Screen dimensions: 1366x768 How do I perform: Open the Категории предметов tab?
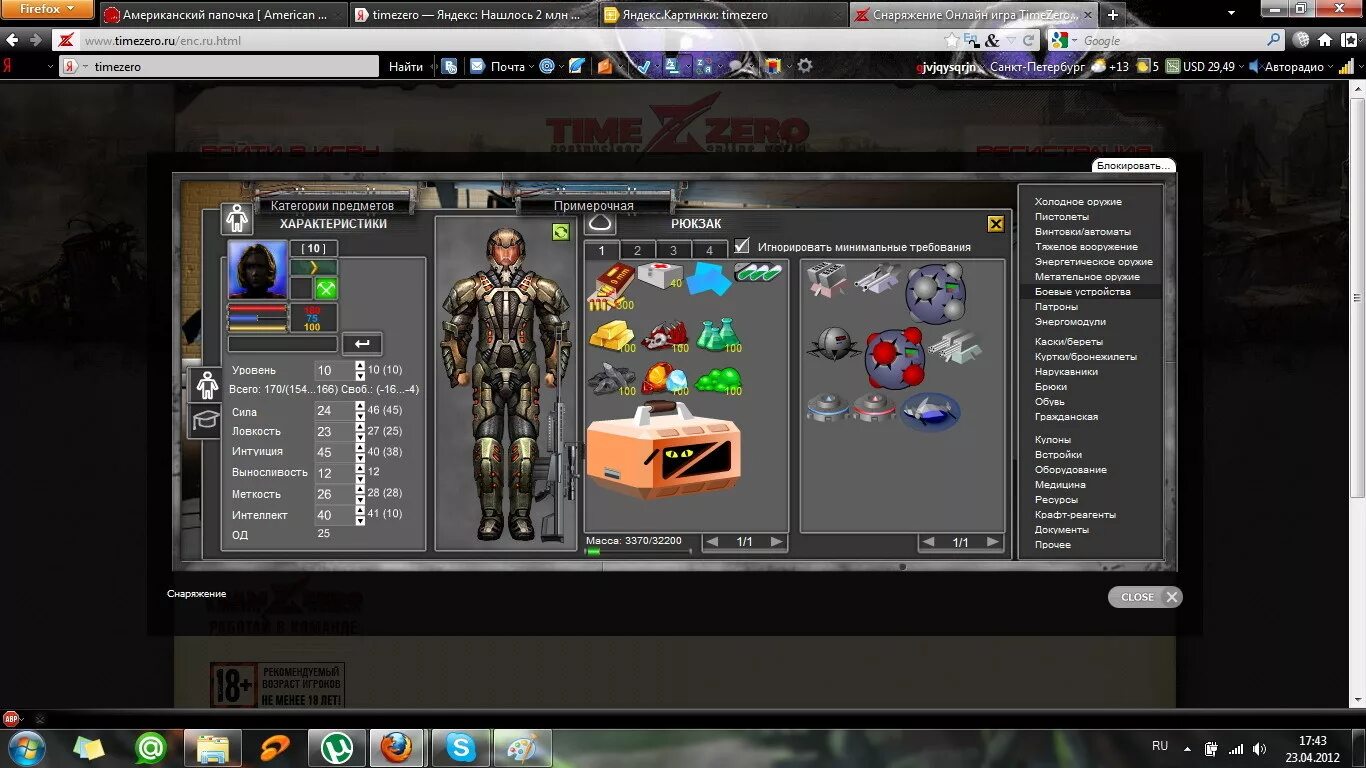(x=332, y=205)
